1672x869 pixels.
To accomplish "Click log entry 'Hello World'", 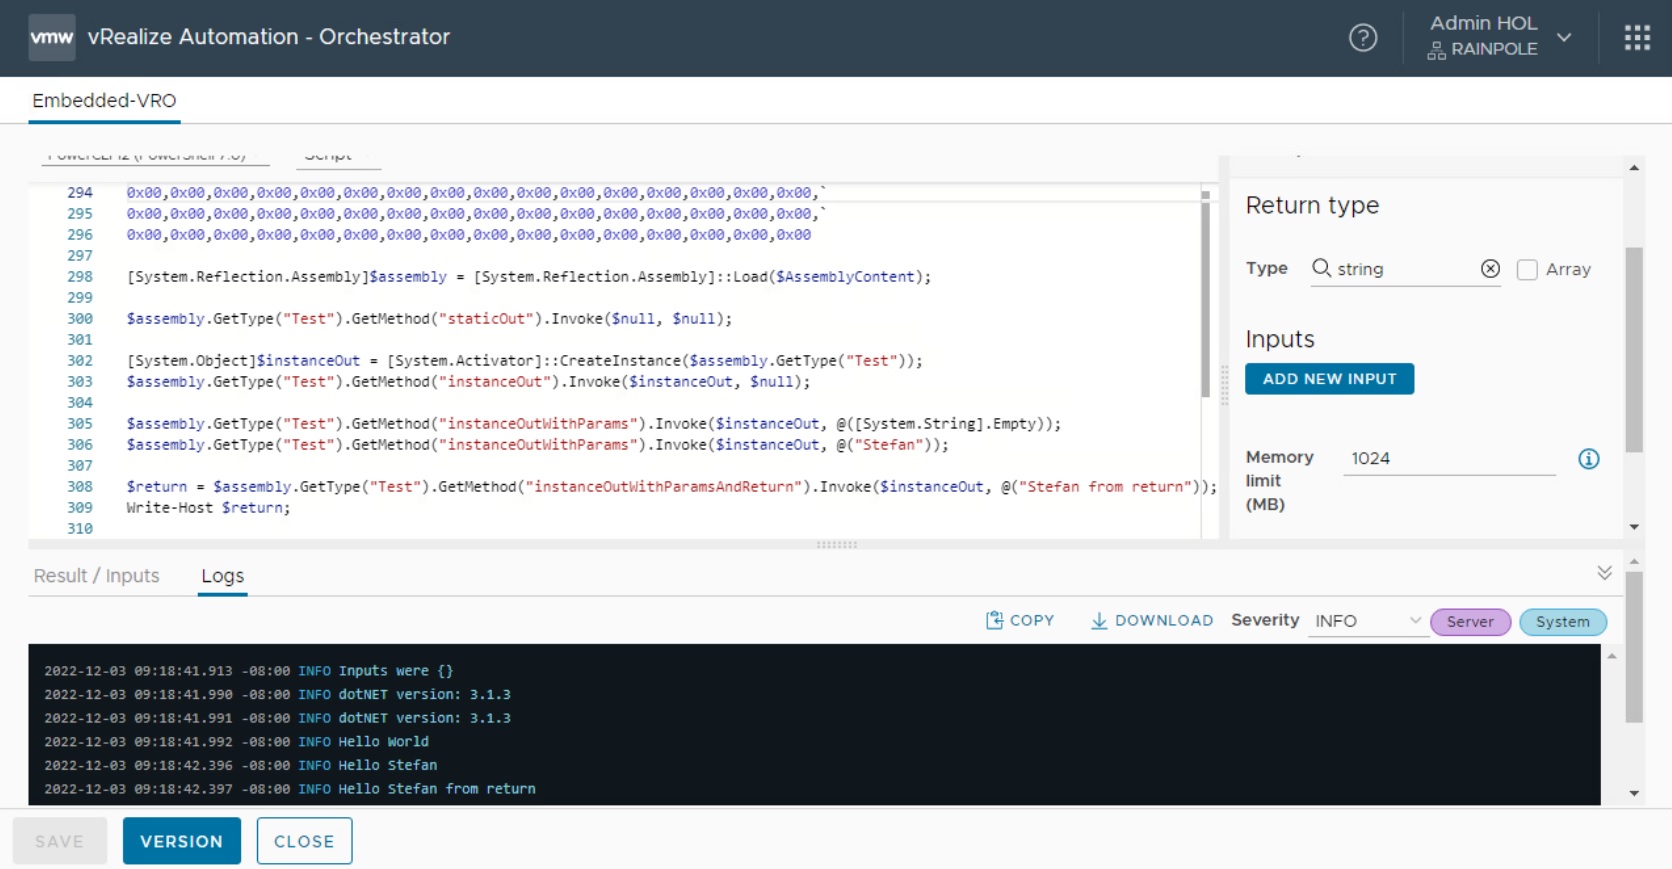I will click(383, 742).
